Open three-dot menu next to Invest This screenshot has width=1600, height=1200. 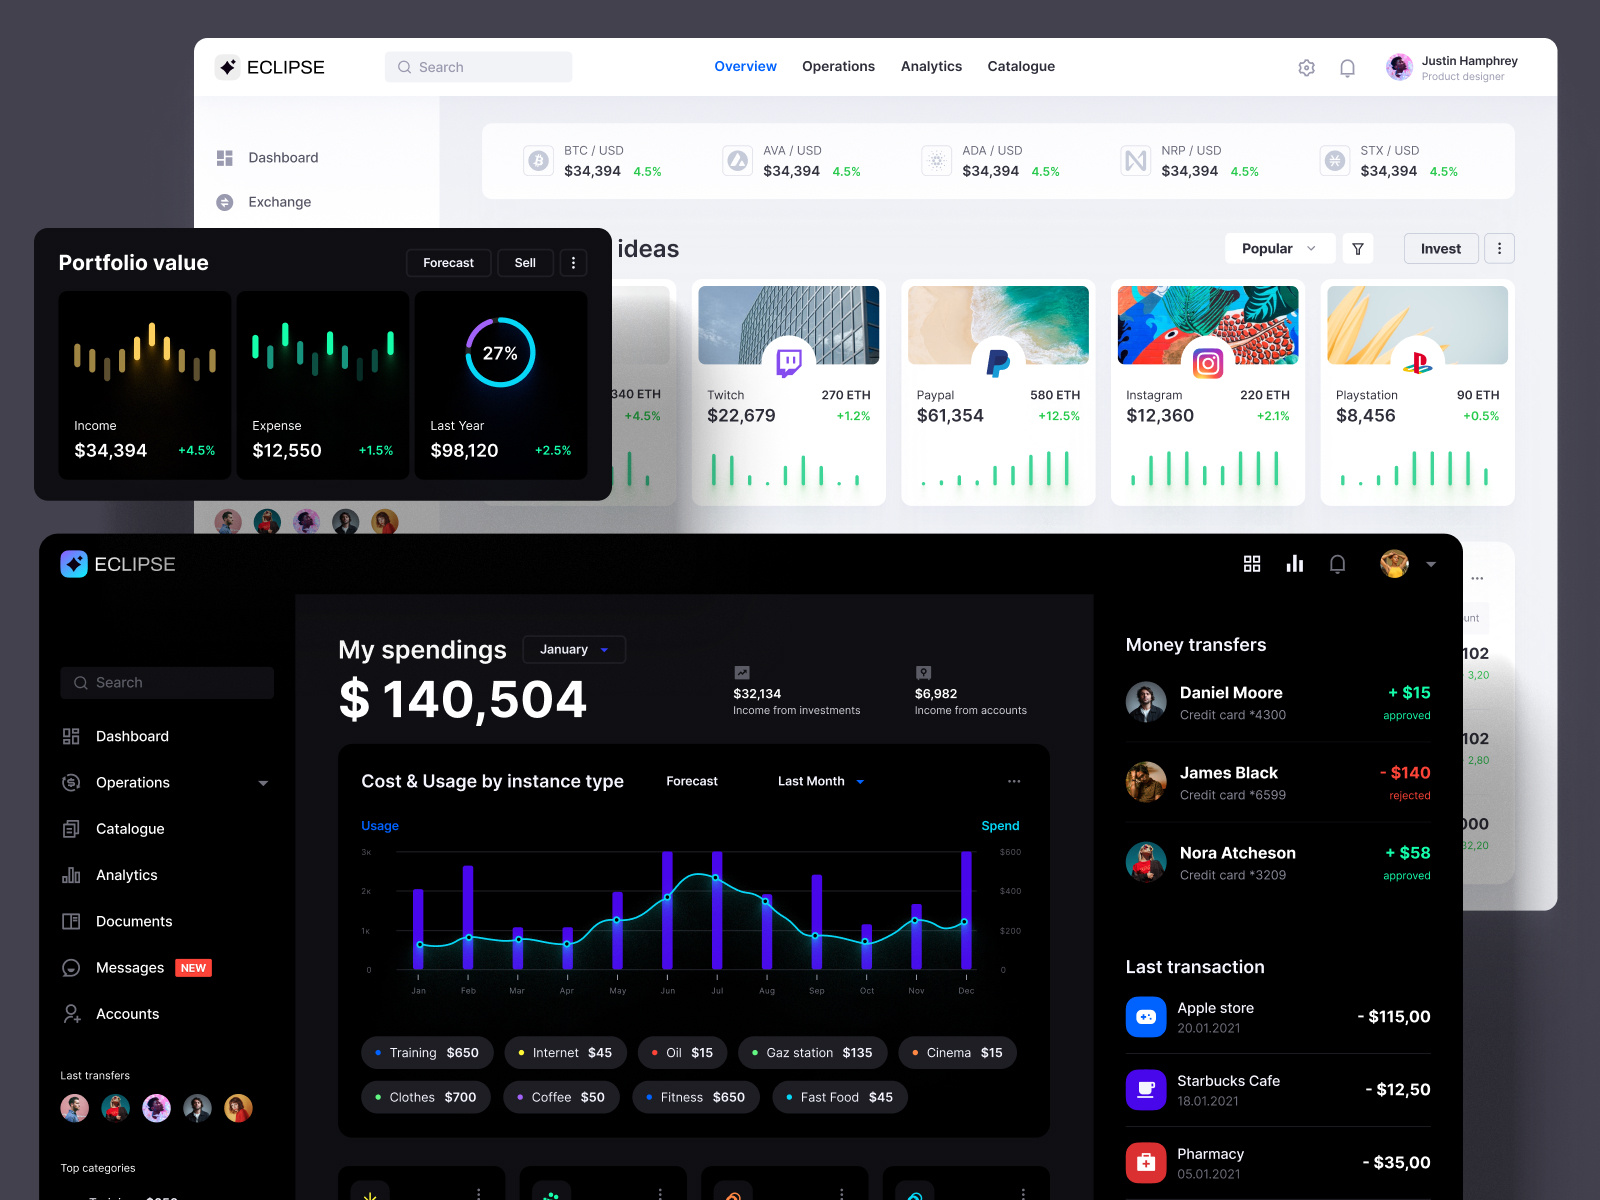[1499, 249]
